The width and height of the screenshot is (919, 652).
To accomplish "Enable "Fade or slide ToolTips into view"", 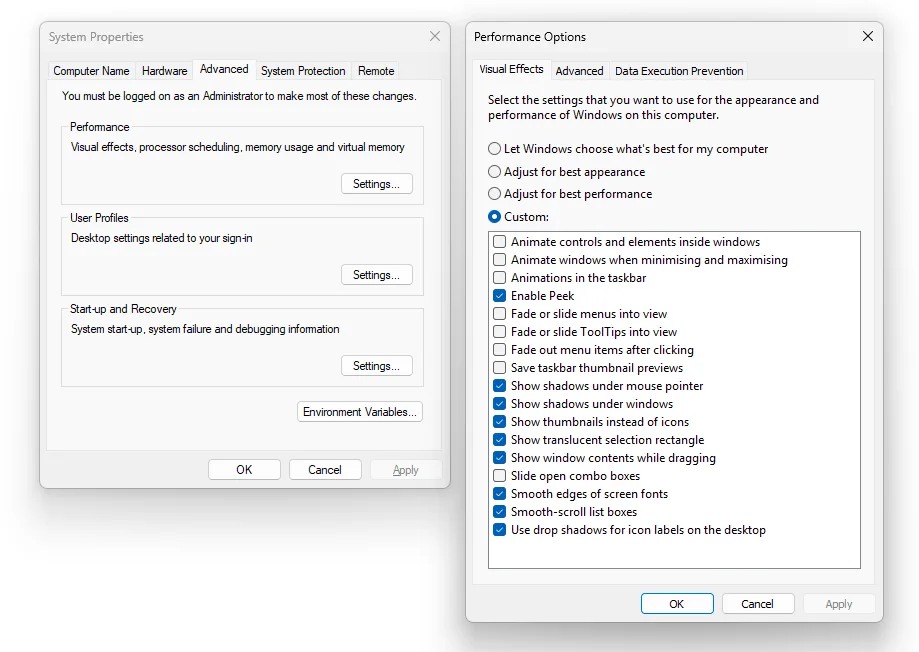I will 499,332.
